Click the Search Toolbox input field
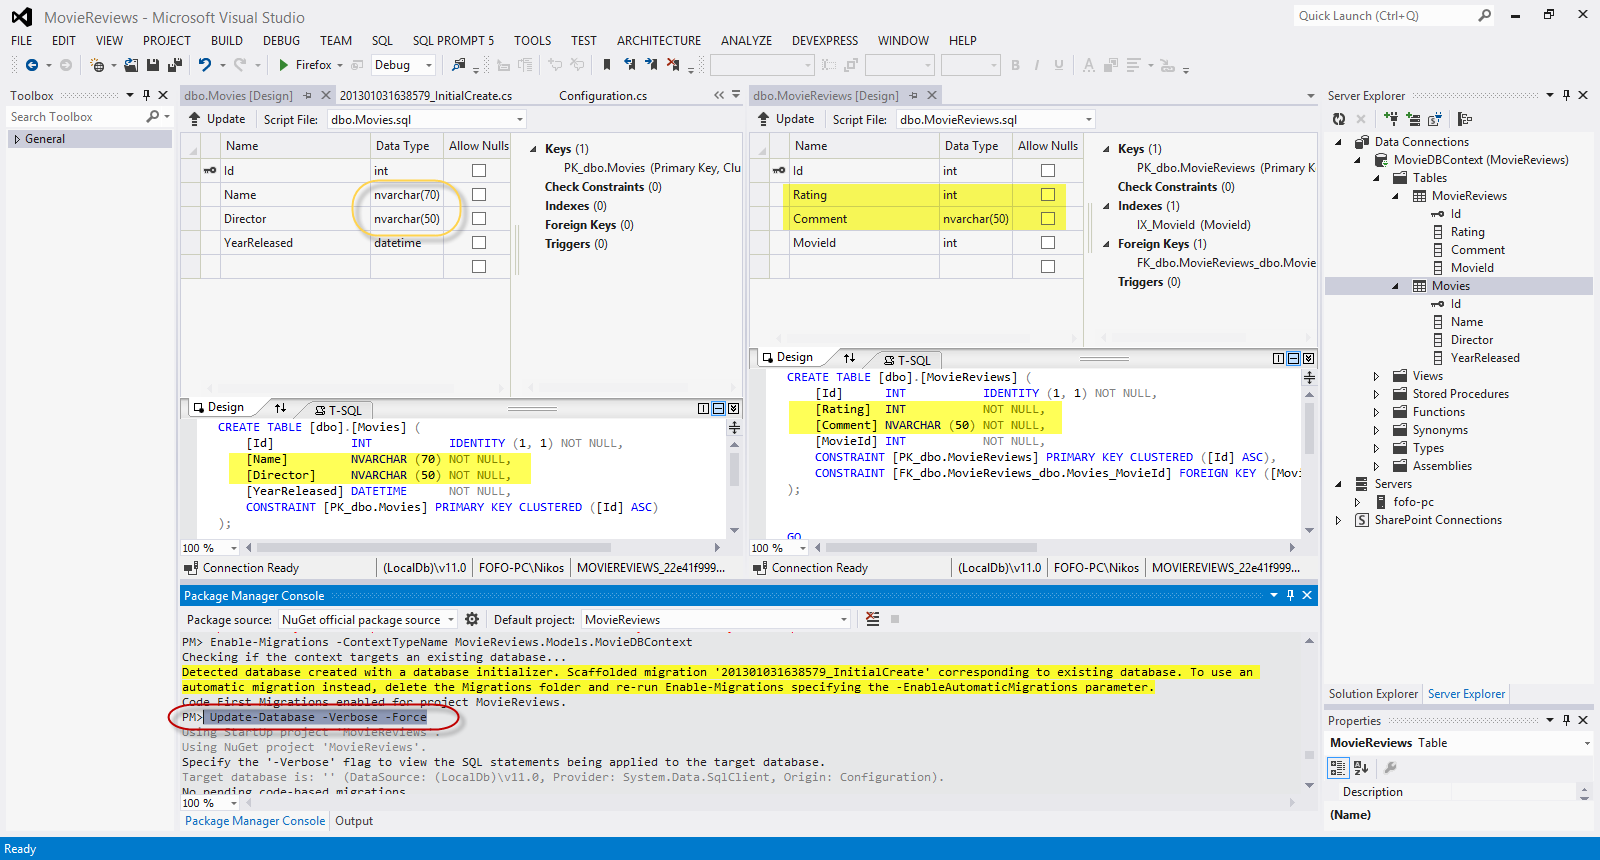Viewport: 1600px width, 860px height. (x=77, y=117)
